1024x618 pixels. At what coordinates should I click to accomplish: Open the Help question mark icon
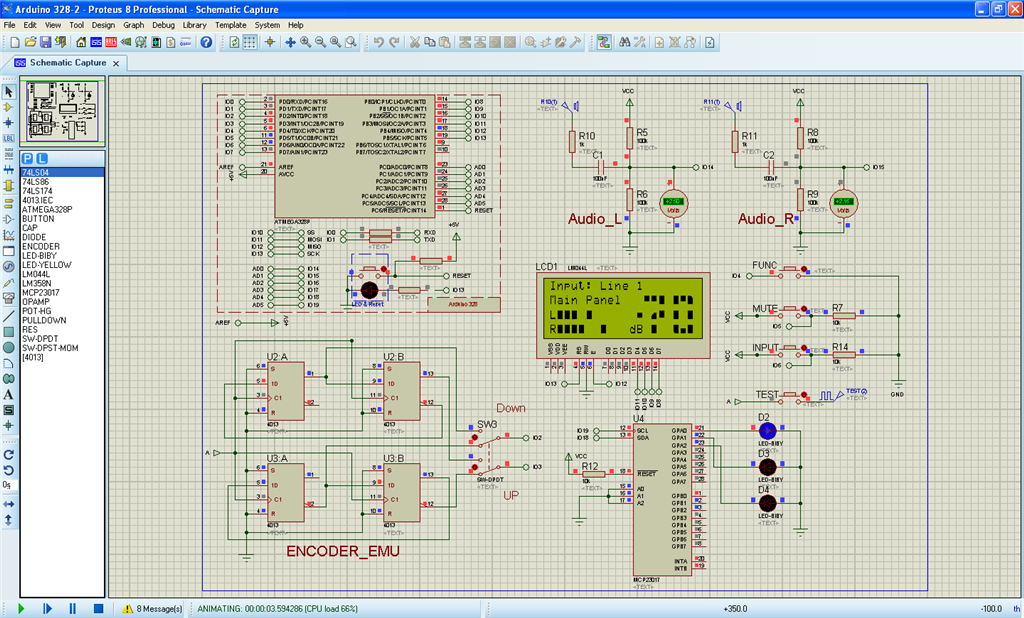coord(206,42)
